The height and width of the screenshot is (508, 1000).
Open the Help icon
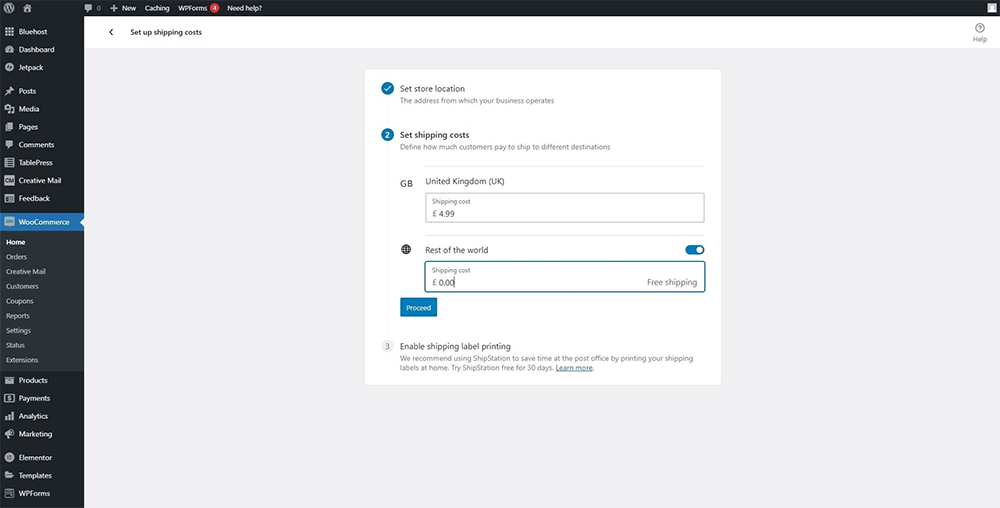point(979,32)
